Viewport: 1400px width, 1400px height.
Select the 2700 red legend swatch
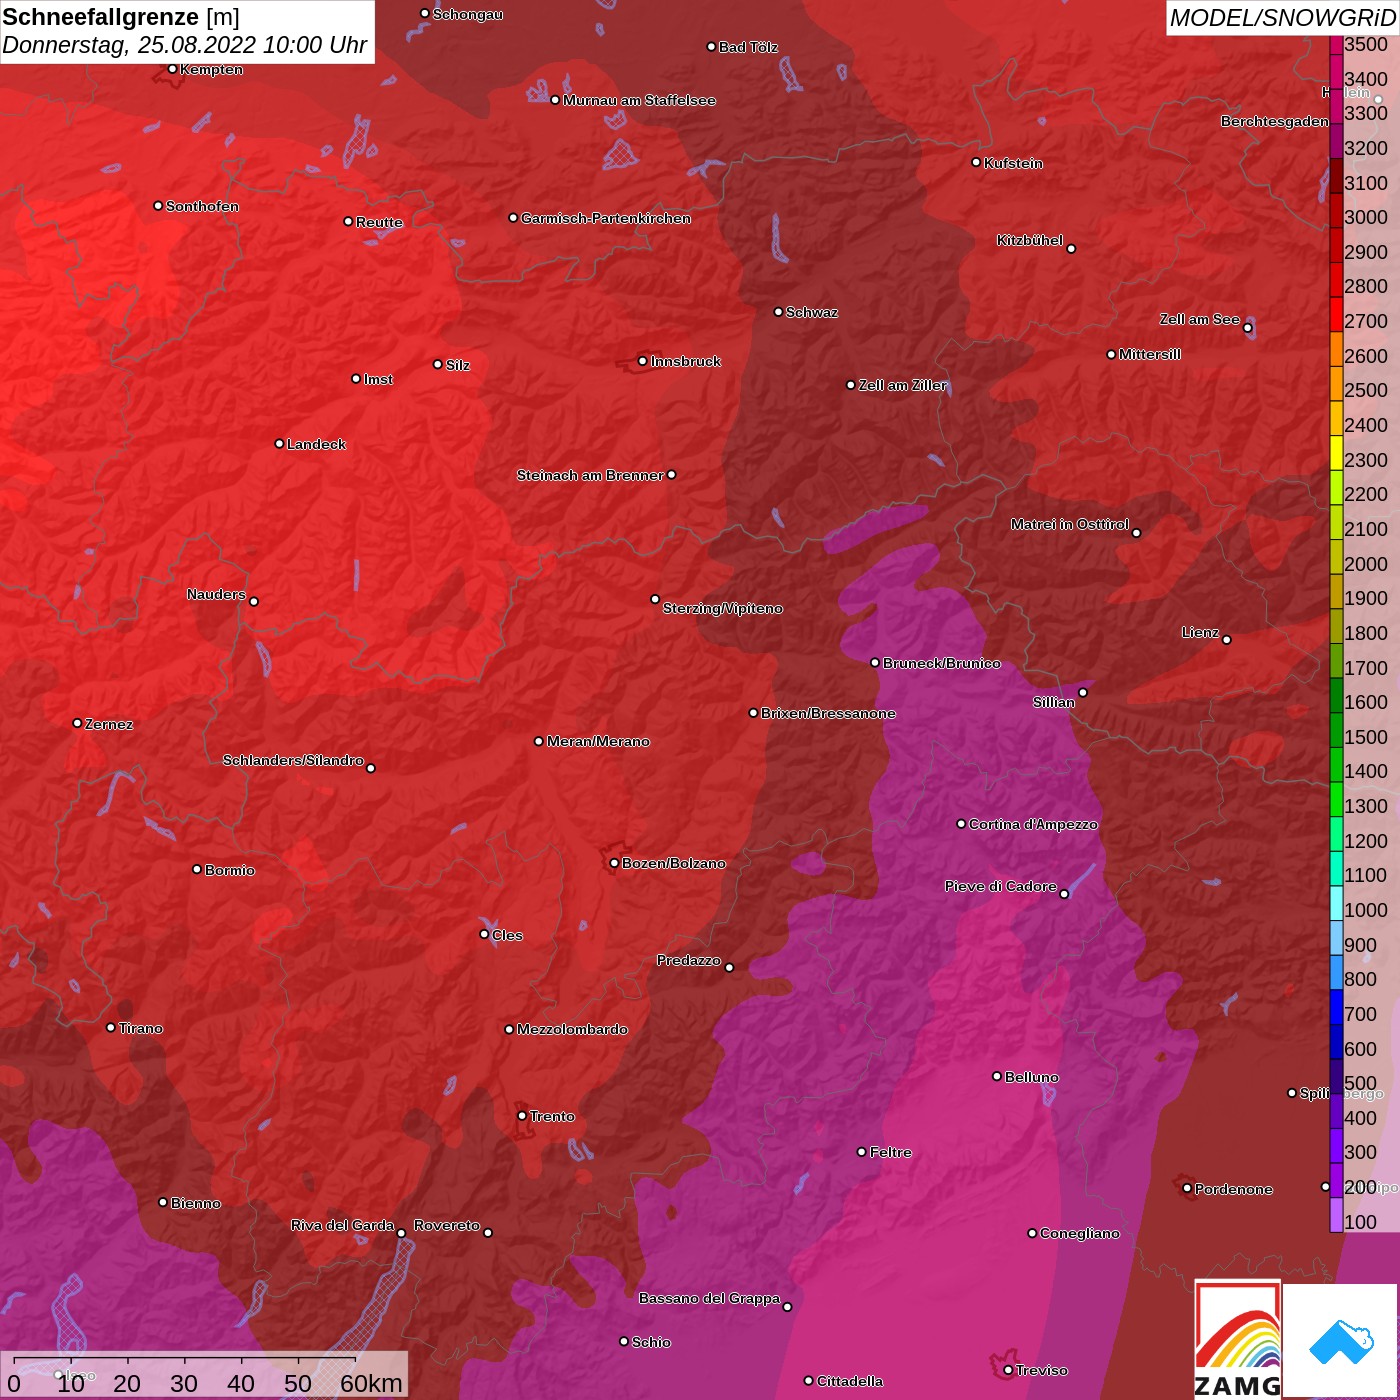[x=1336, y=314]
